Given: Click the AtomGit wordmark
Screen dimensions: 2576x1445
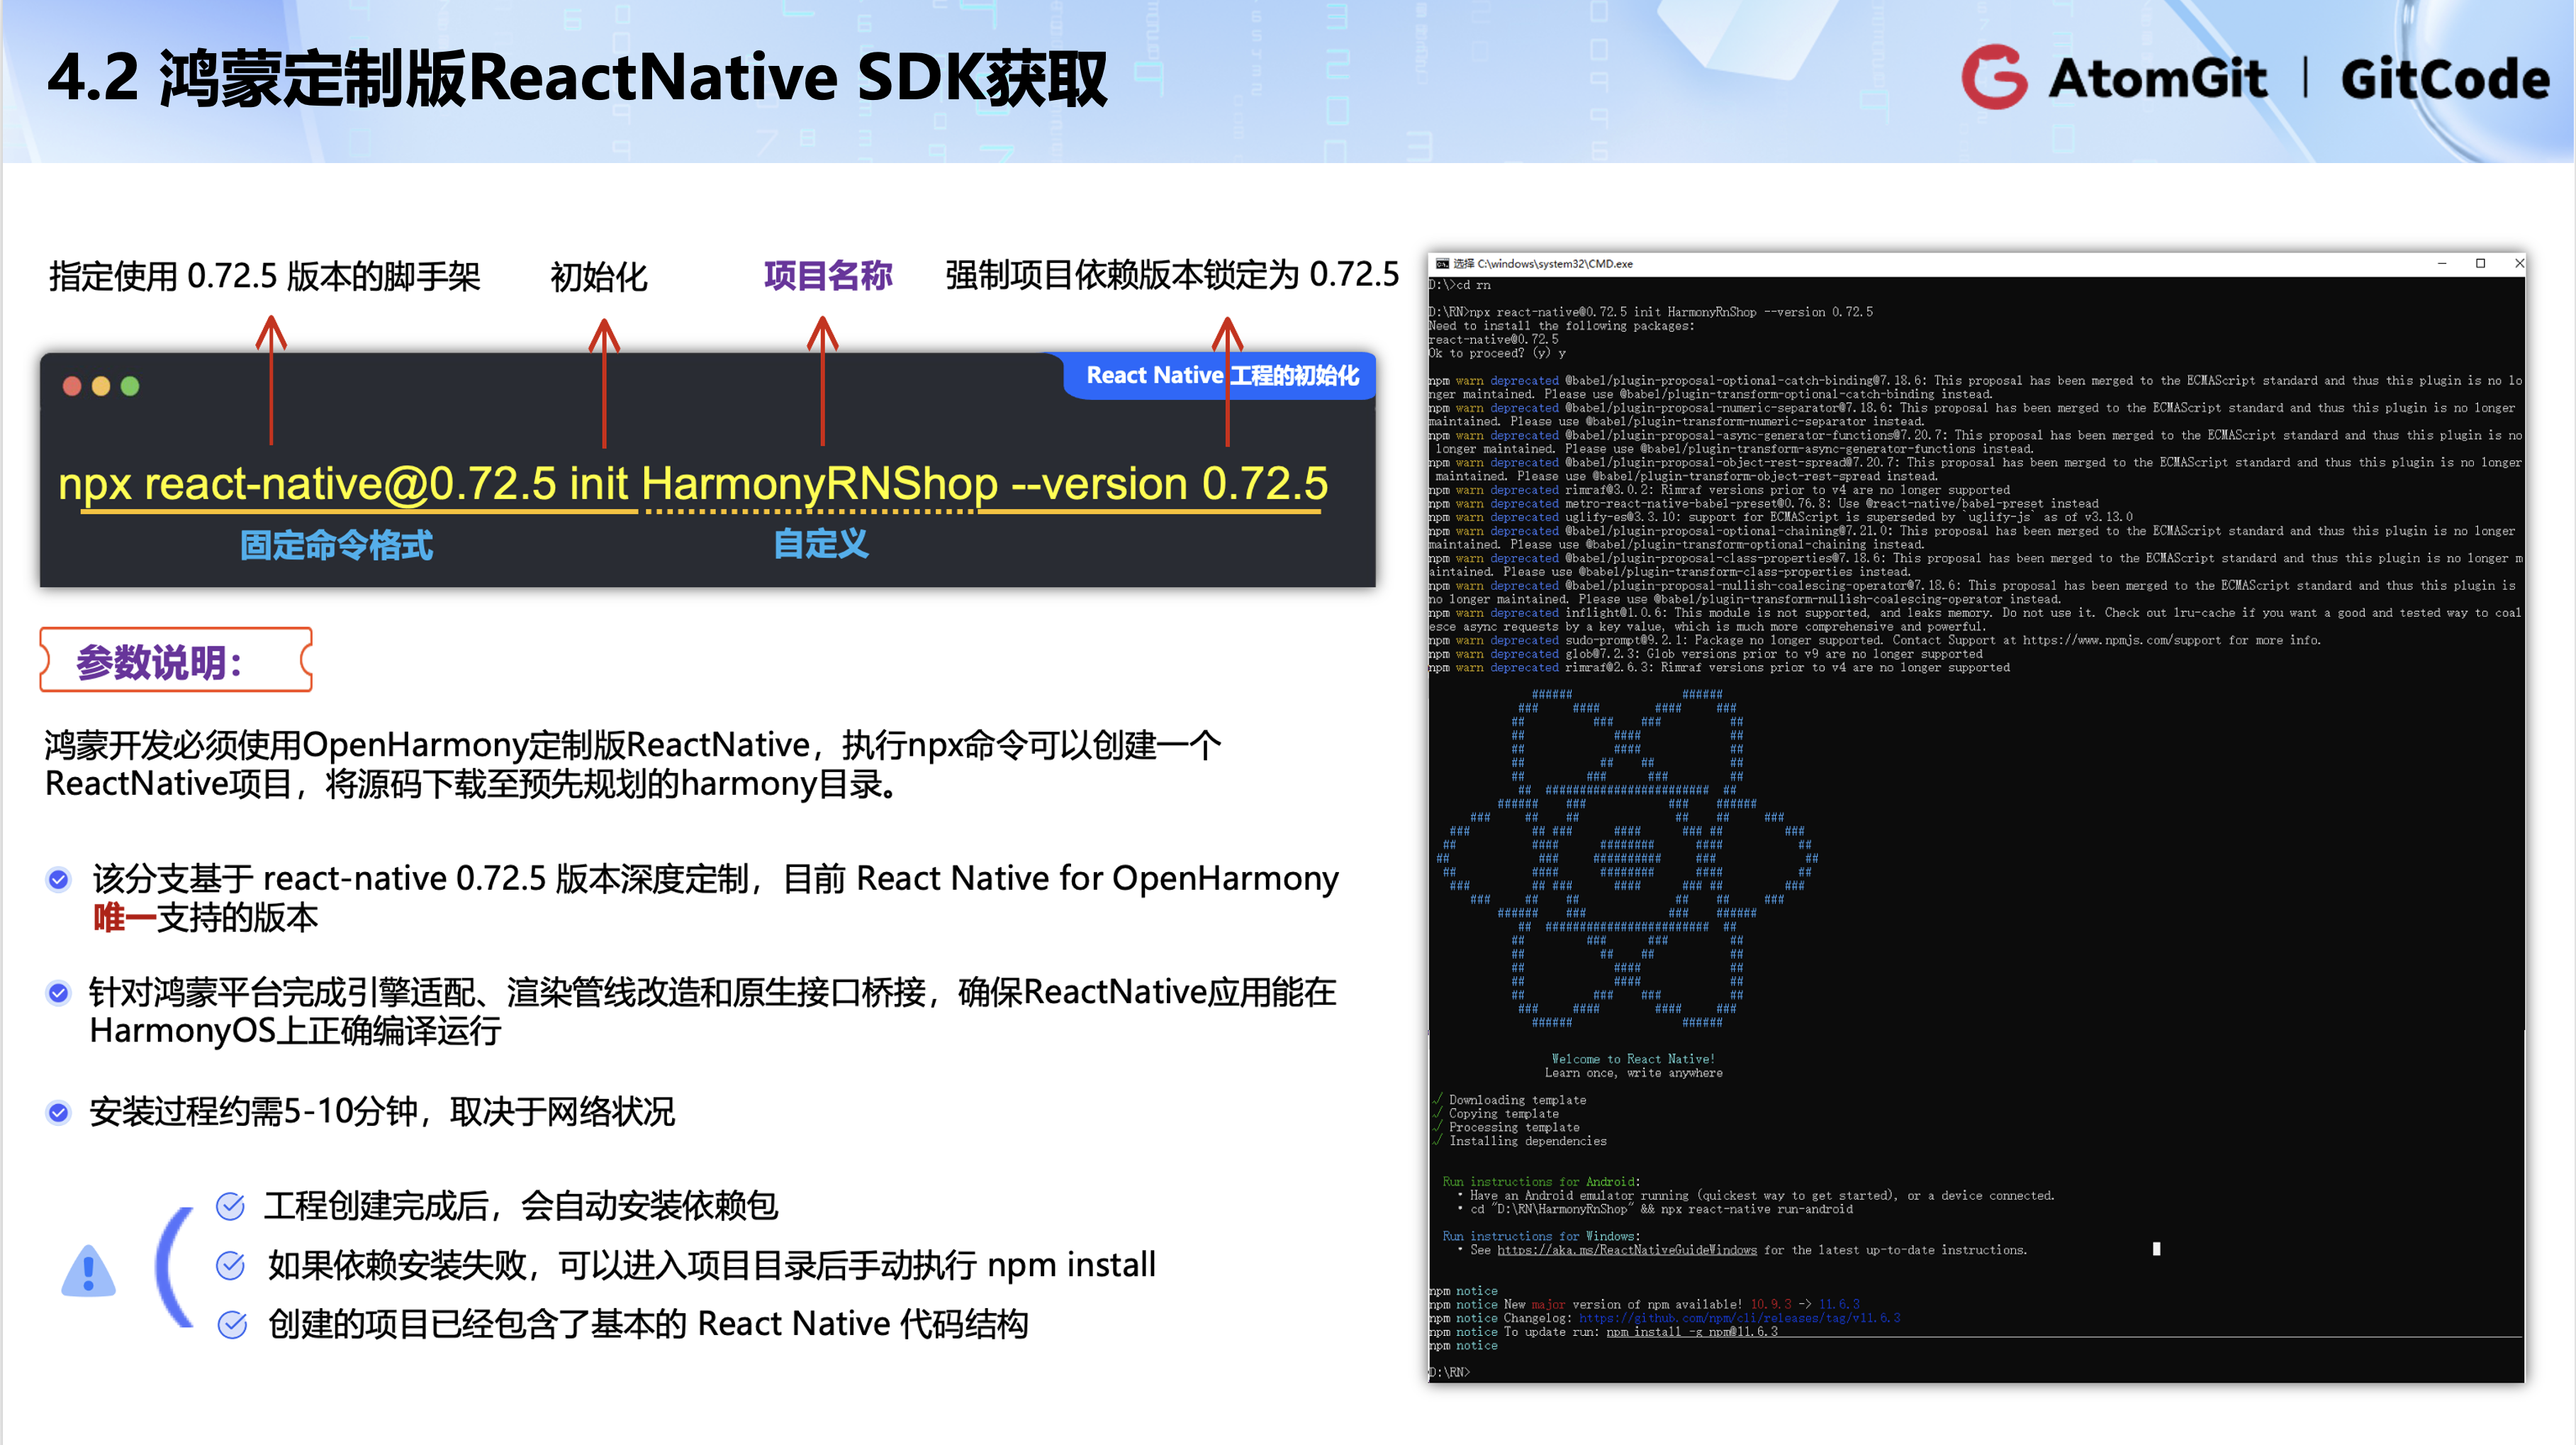Looking at the screenshot, I should [2157, 78].
